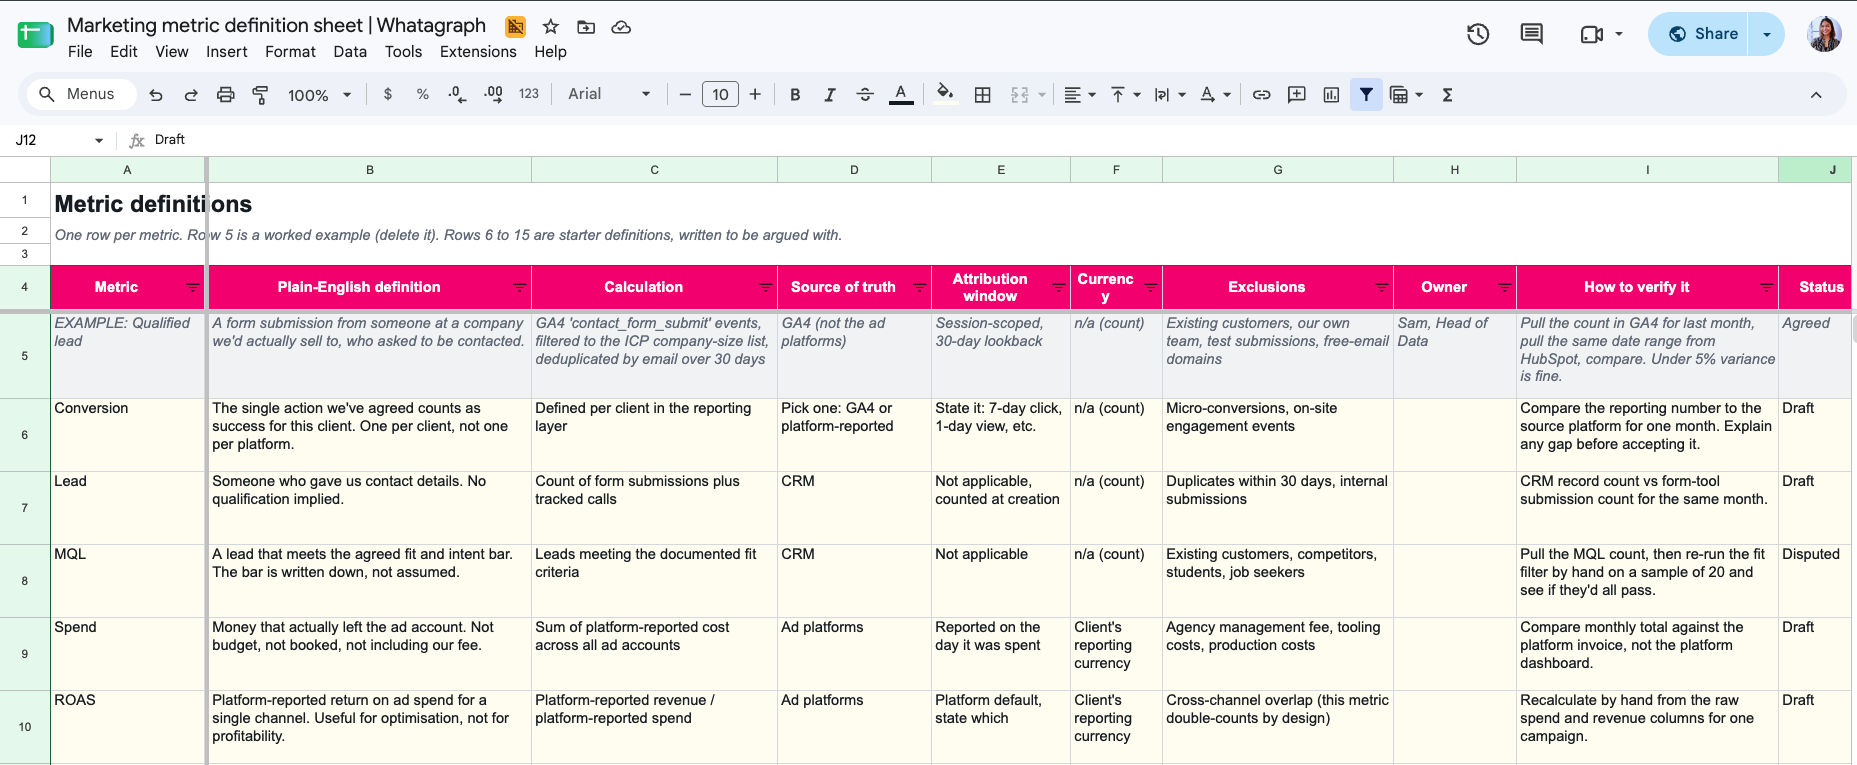The image size is (1857, 765).
Task: Format as currency
Action: (388, 94)
